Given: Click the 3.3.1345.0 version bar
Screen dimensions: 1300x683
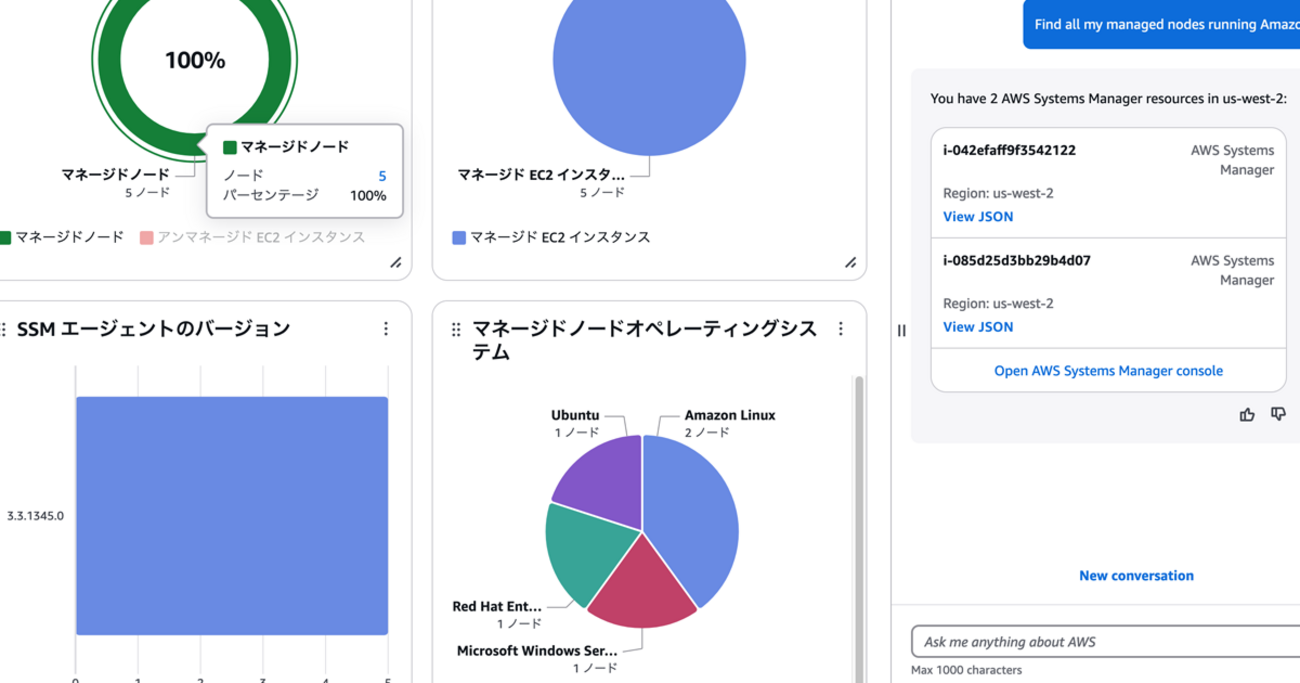Looking at the screenshot, I should tap(232, 515).
